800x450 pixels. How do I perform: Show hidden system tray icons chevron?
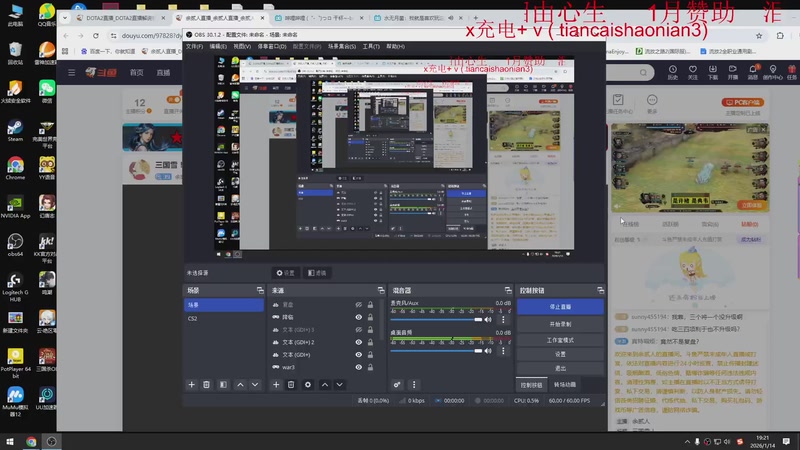687,441
